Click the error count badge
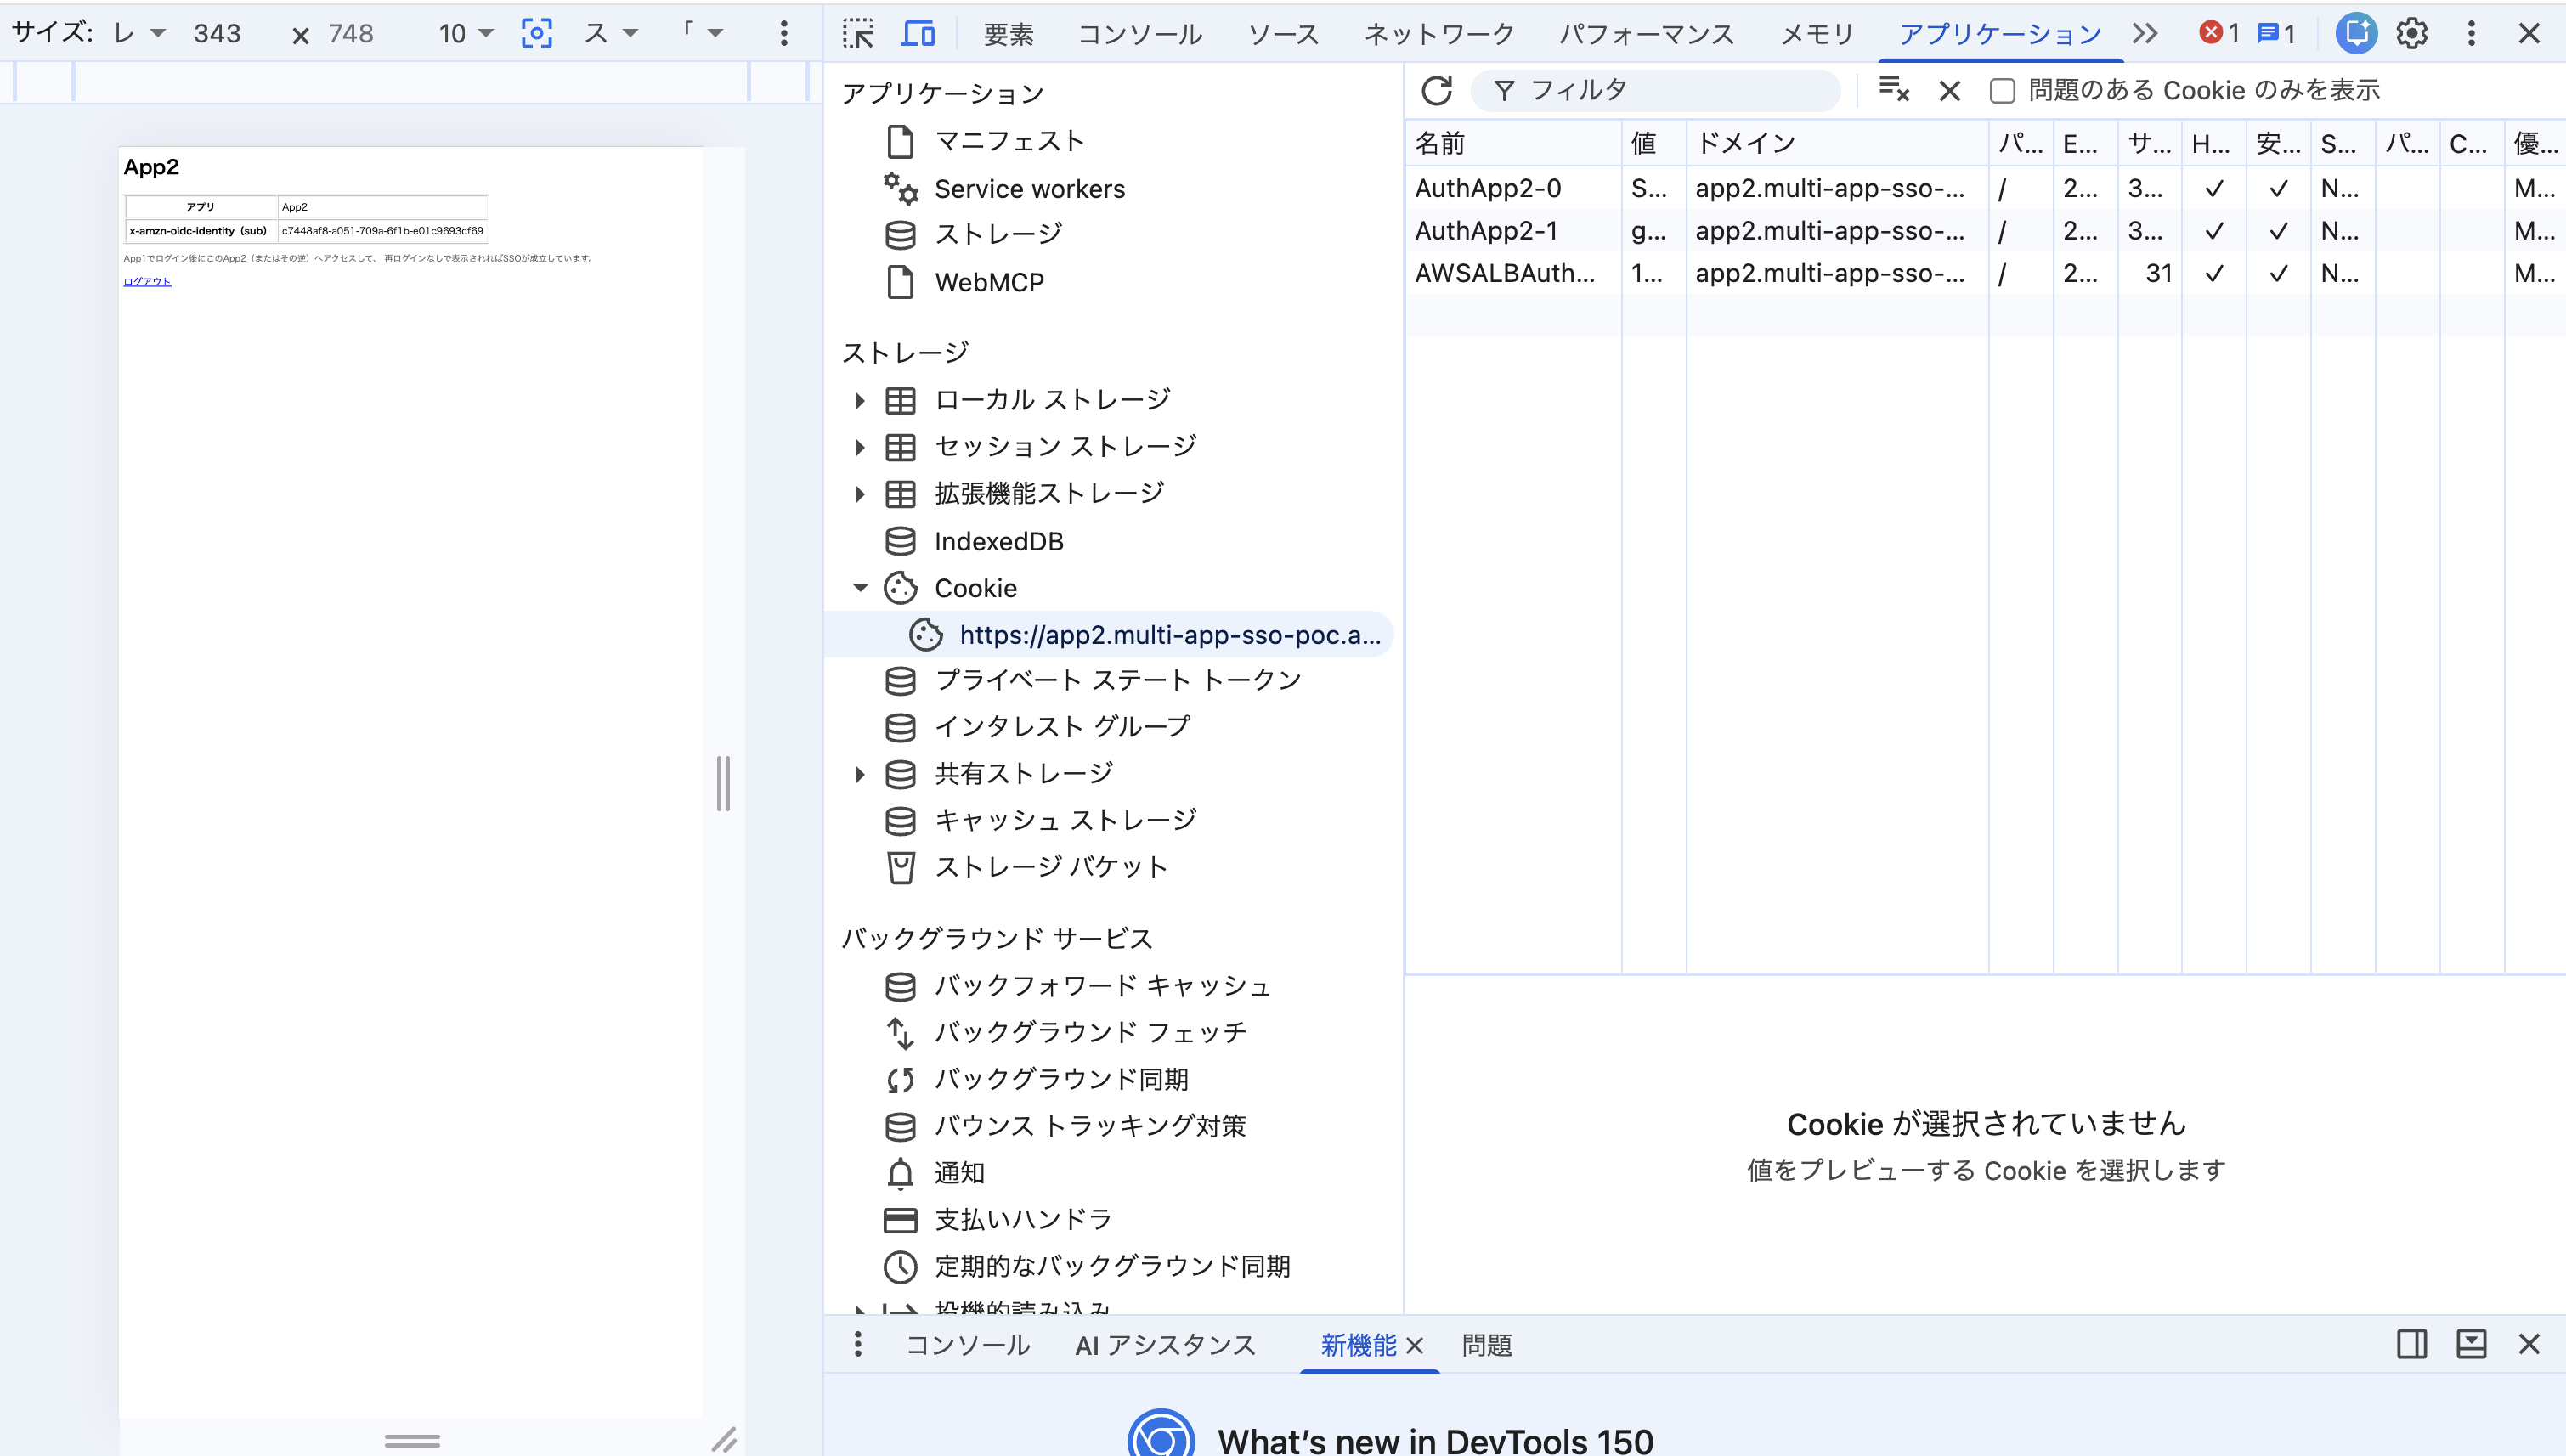Screen dimensions: 2566x1456 pyautogui.click(x=2219, y=34)
